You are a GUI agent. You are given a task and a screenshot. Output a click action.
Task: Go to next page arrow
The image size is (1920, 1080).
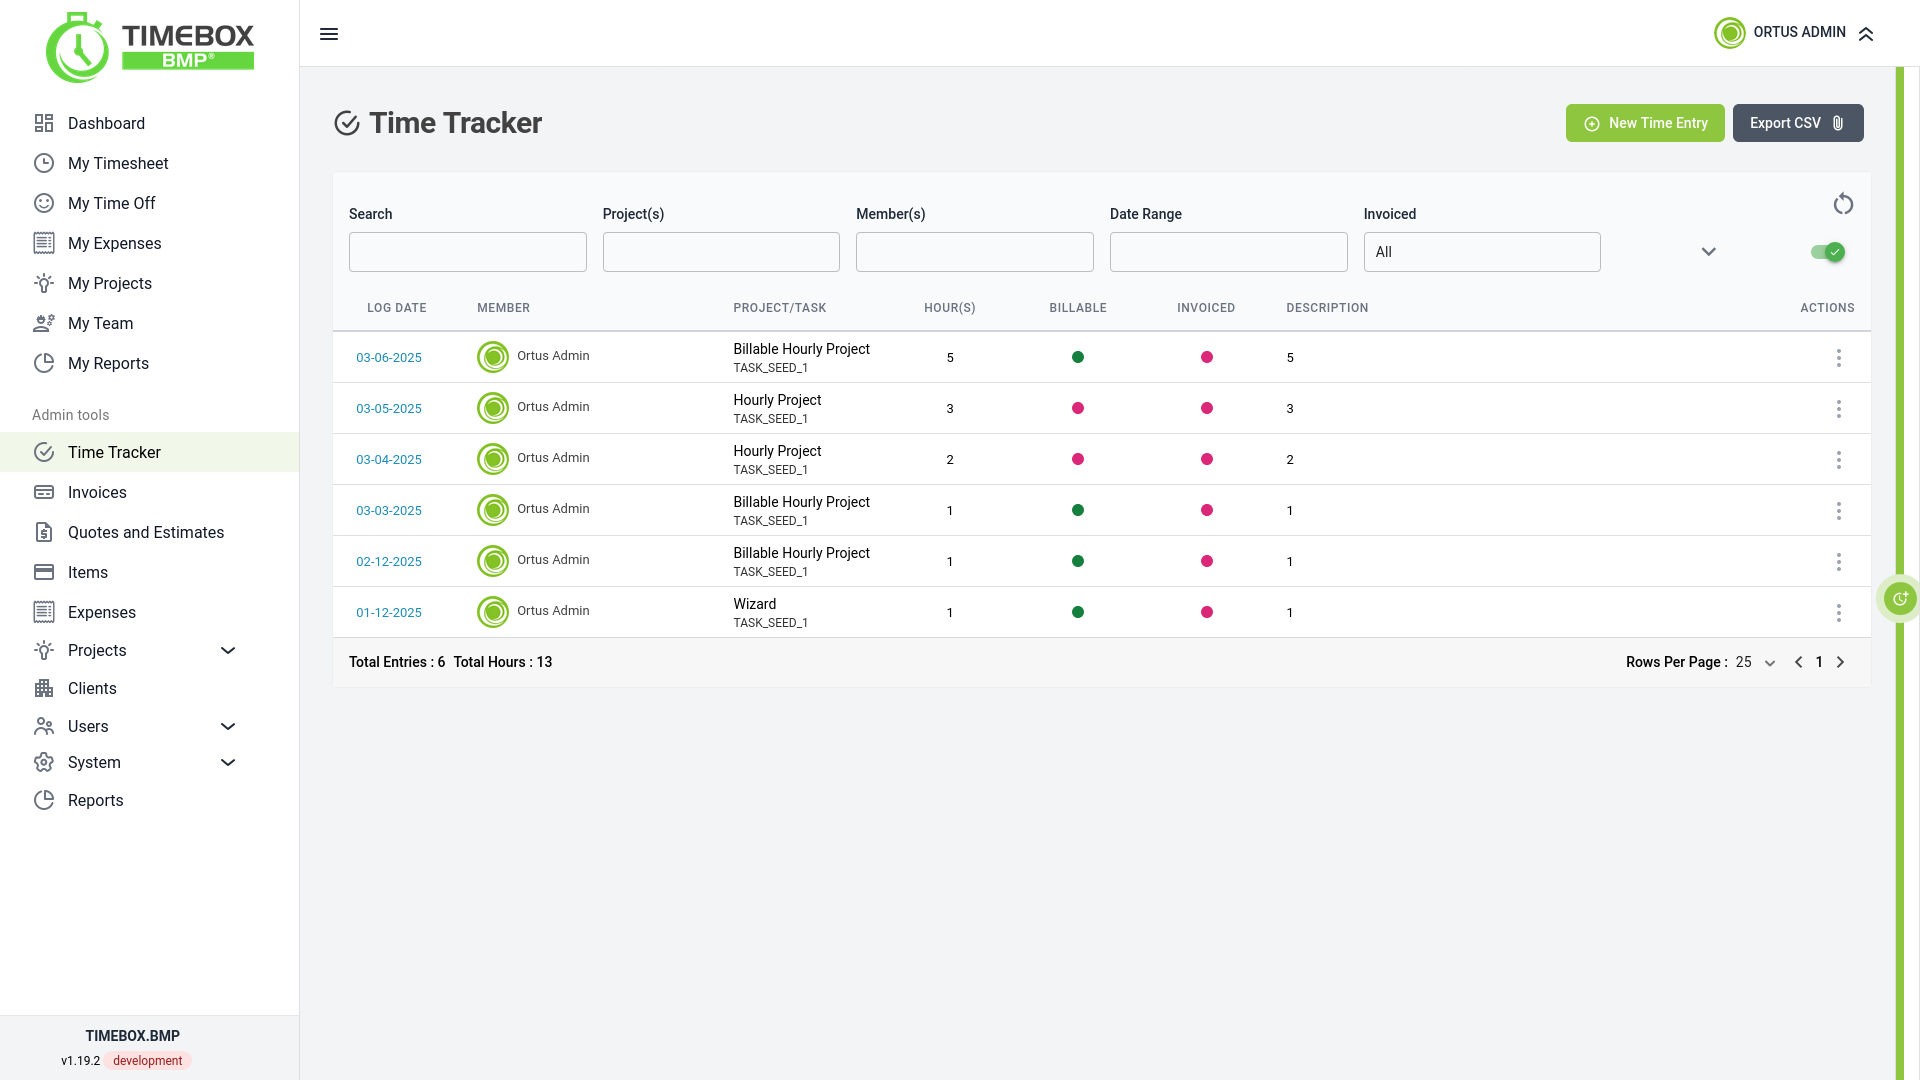click(1840, 662)
